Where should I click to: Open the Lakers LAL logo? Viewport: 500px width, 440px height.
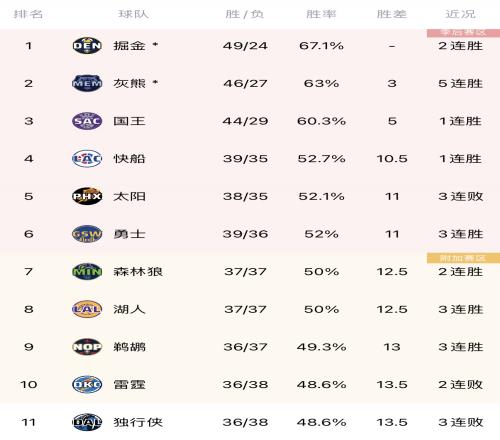point(87,309)
